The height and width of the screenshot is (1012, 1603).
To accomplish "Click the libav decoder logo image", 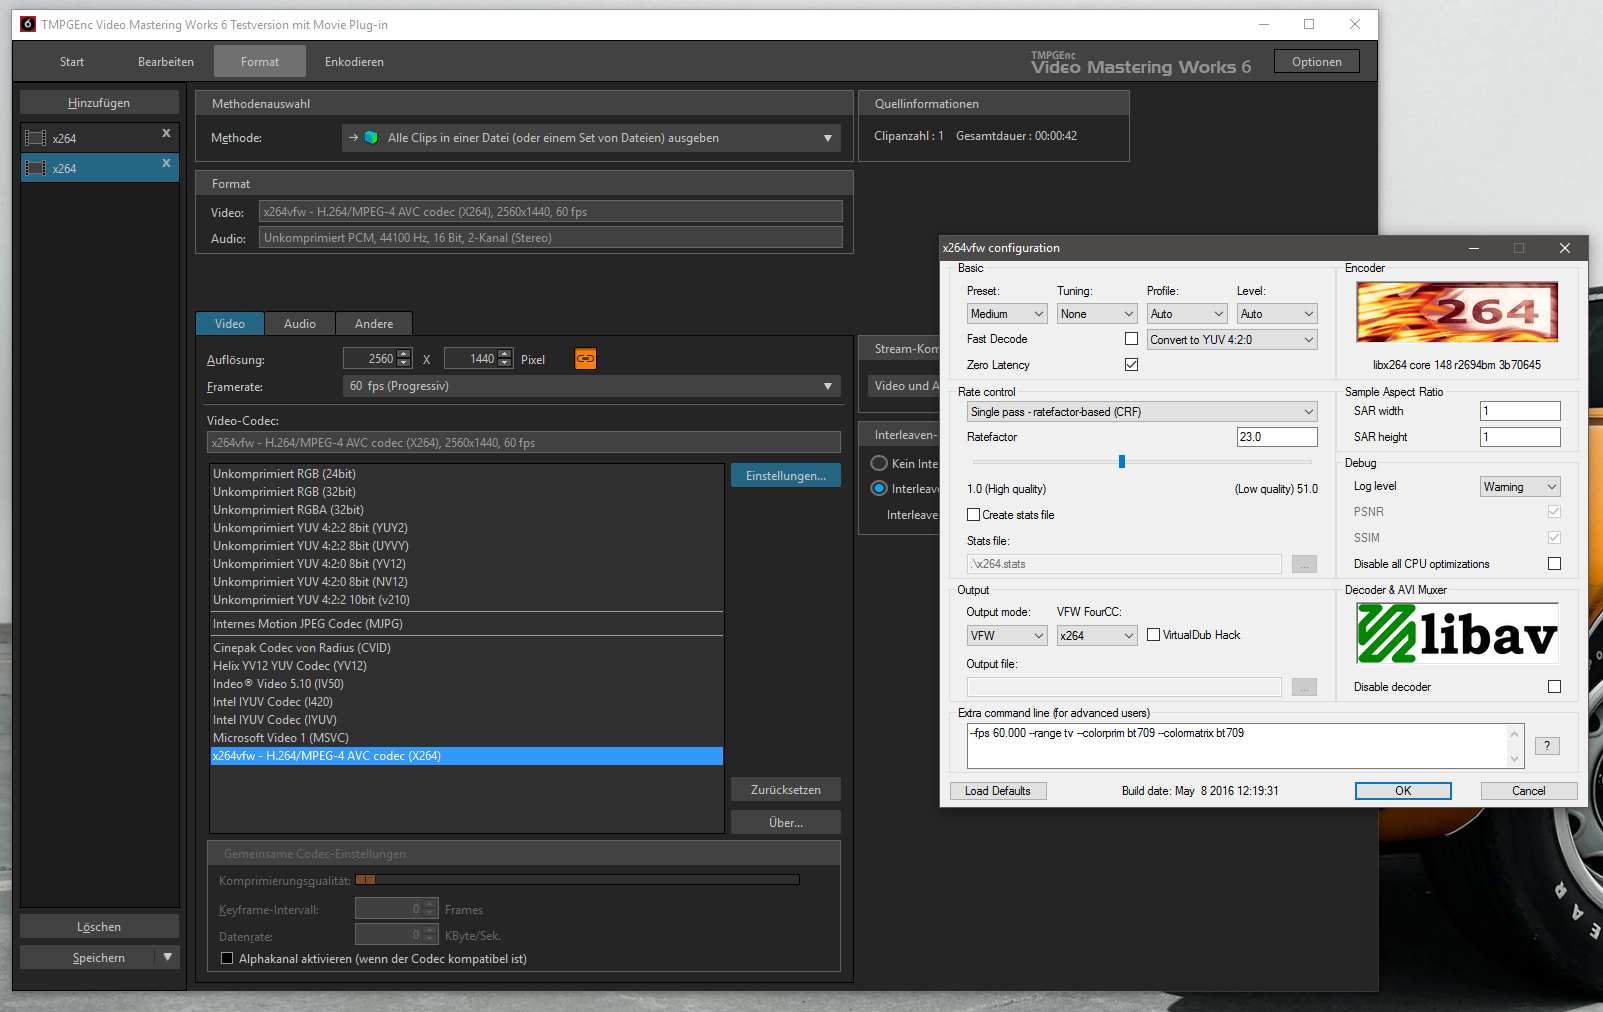I will [x=1457, y=633].
